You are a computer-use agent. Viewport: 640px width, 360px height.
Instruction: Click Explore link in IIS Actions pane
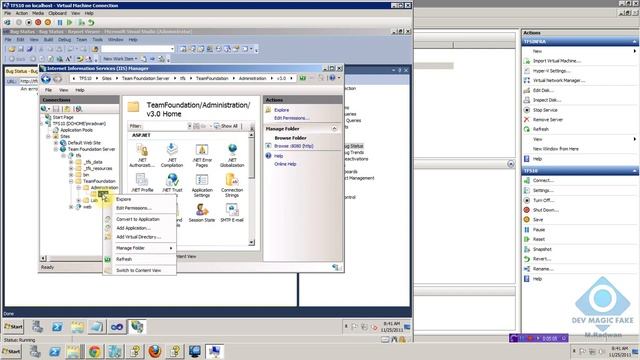281,110
